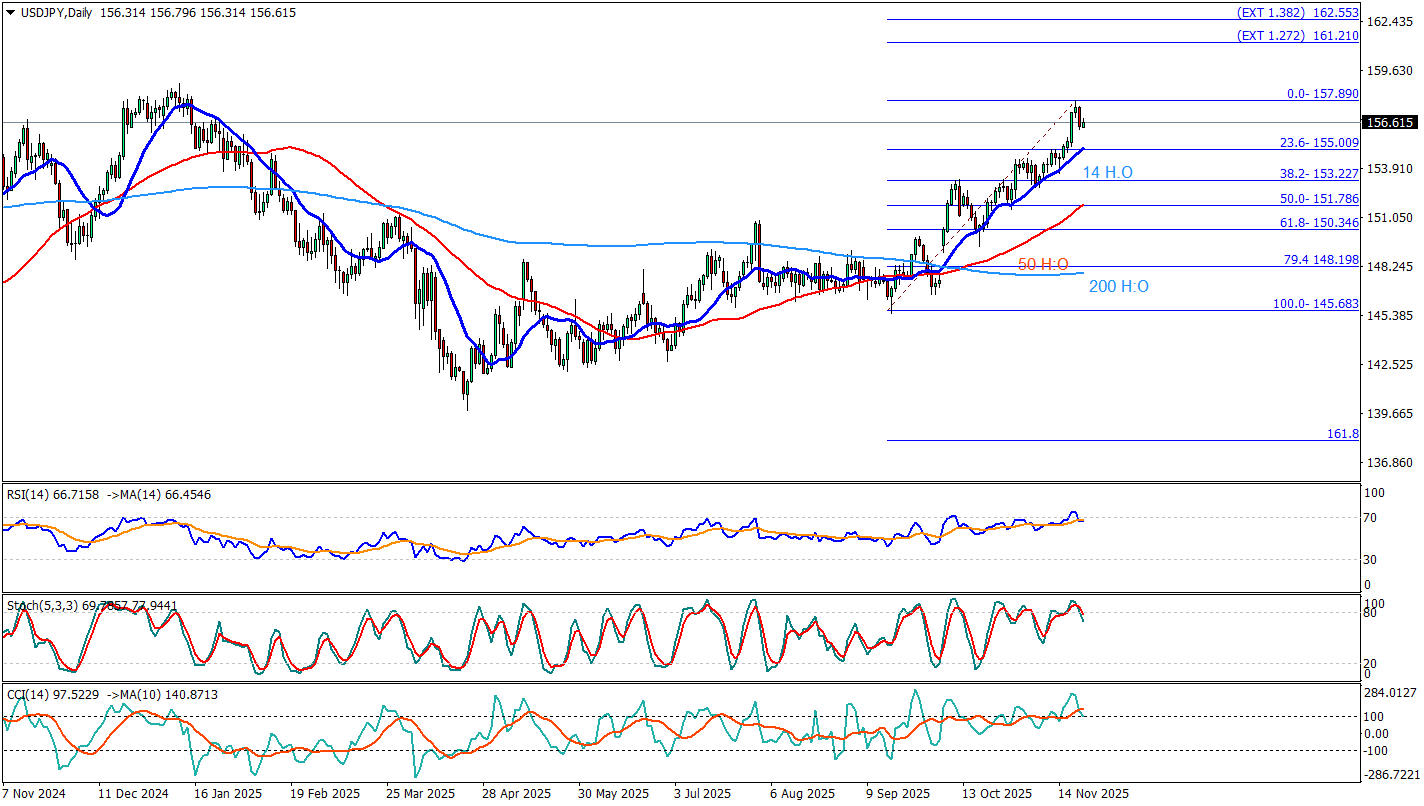Click the 79.4 148.198 Fibonacci label
This screenshot has width=1424, height=806.
1320,259
